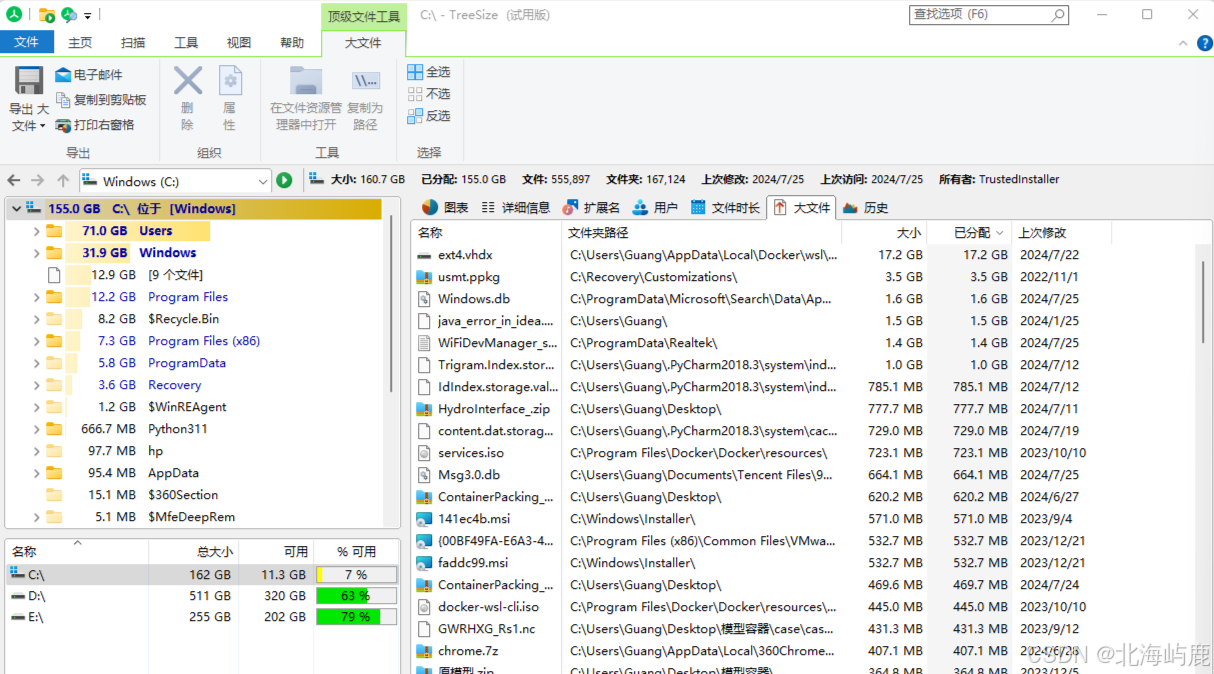The height and width of the screenshot is (674, 1214).
Task: Go back with the left arrow
Action: click(x=14, y=181)
